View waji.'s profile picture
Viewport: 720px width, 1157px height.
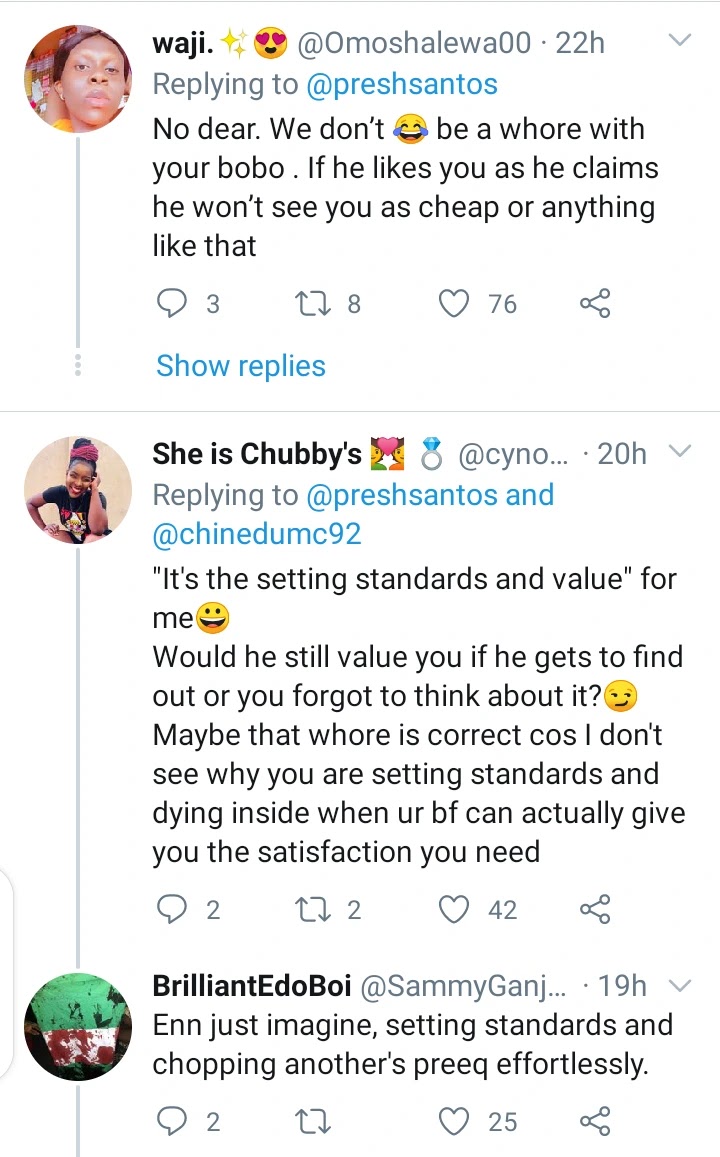tap(77, 80)
